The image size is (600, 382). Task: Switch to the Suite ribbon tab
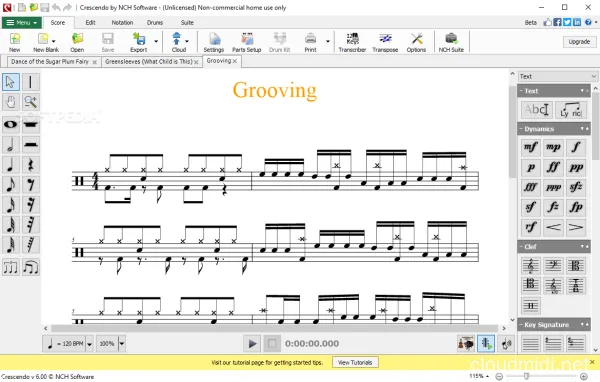tap(187, 23)
